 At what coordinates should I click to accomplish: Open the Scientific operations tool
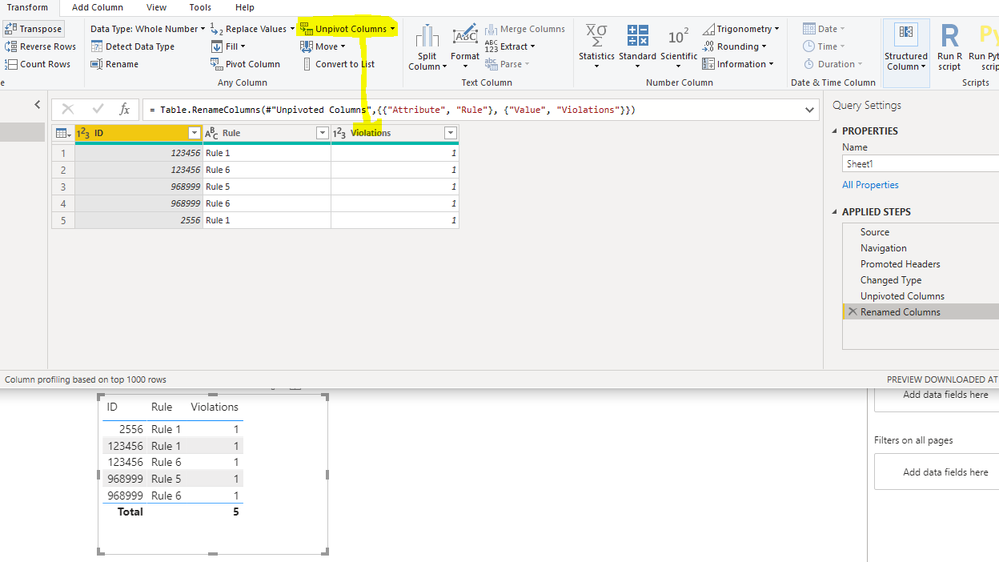[679, 46]
